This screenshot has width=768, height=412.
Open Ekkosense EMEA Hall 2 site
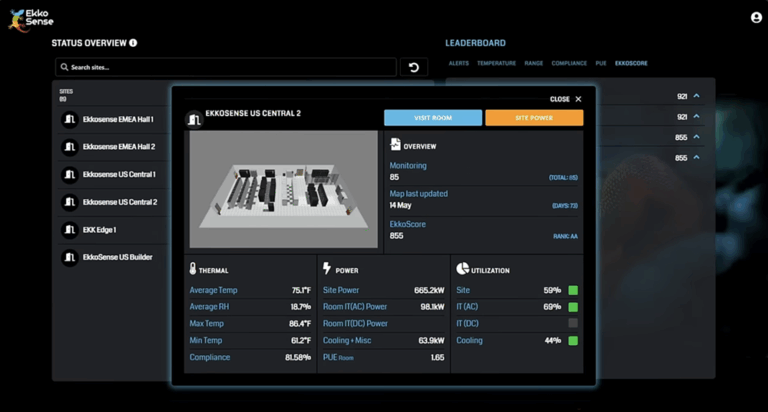click(119, 147)
